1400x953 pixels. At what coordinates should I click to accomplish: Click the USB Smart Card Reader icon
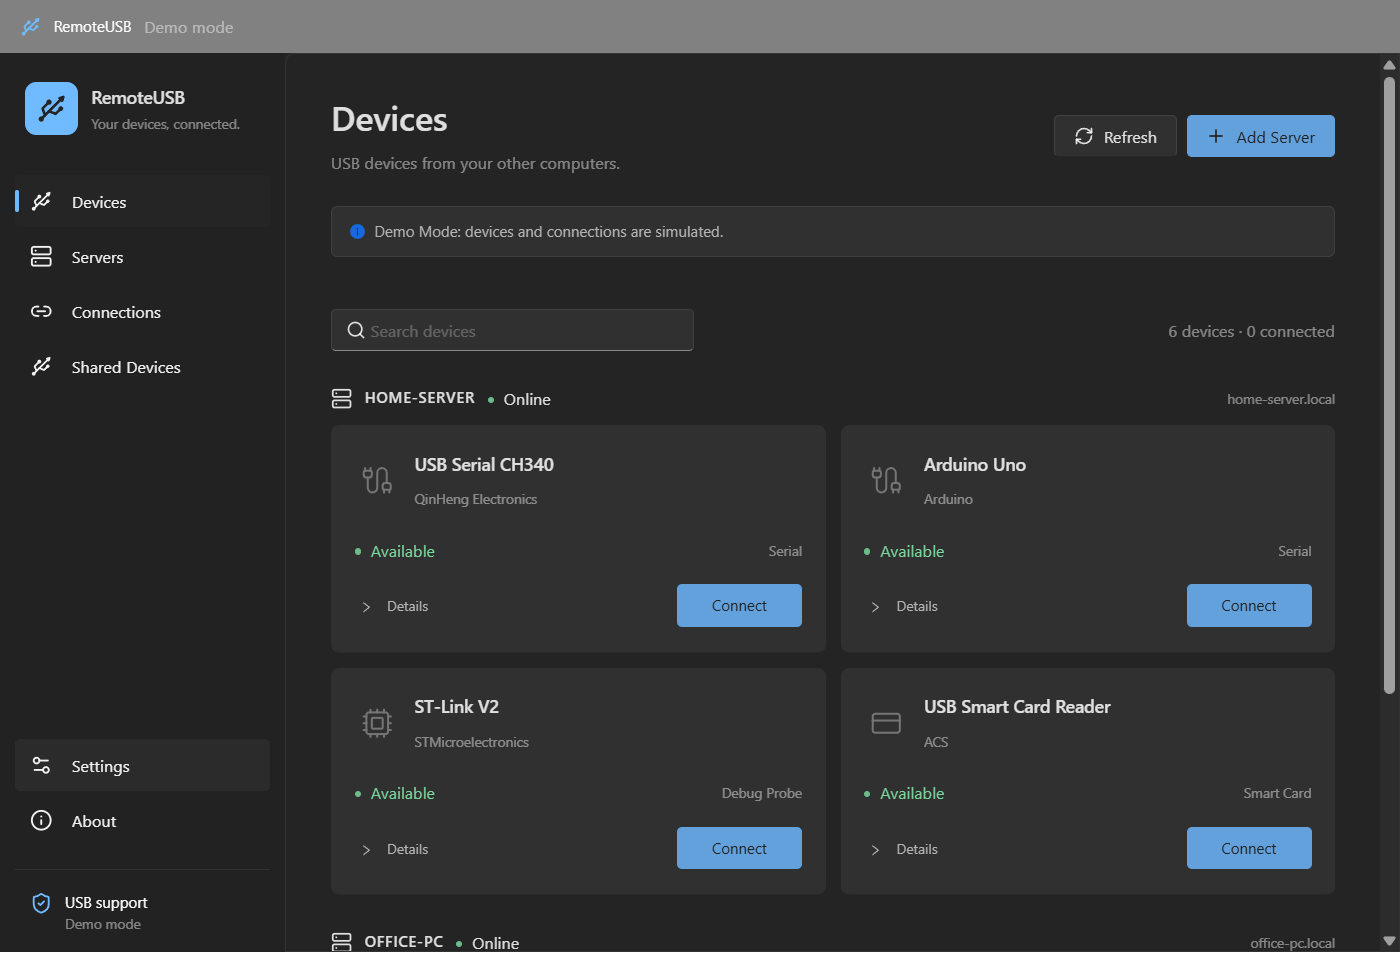click(886, 723)
